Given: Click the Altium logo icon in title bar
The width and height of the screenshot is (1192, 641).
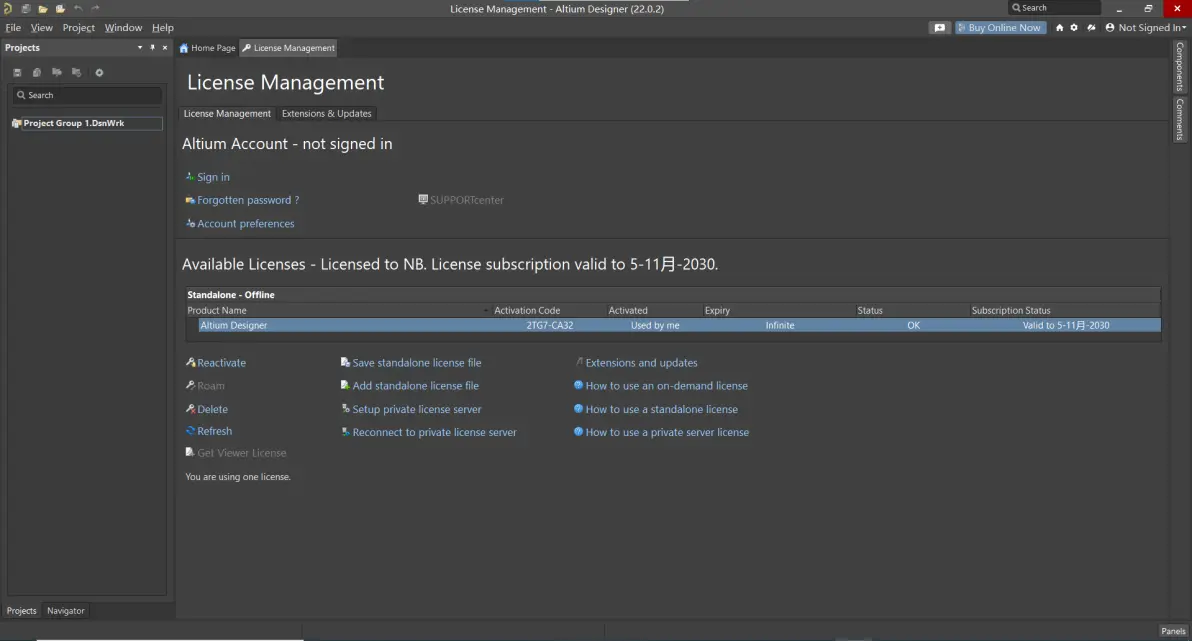Looking at the screenshot, I should [7, 8].
